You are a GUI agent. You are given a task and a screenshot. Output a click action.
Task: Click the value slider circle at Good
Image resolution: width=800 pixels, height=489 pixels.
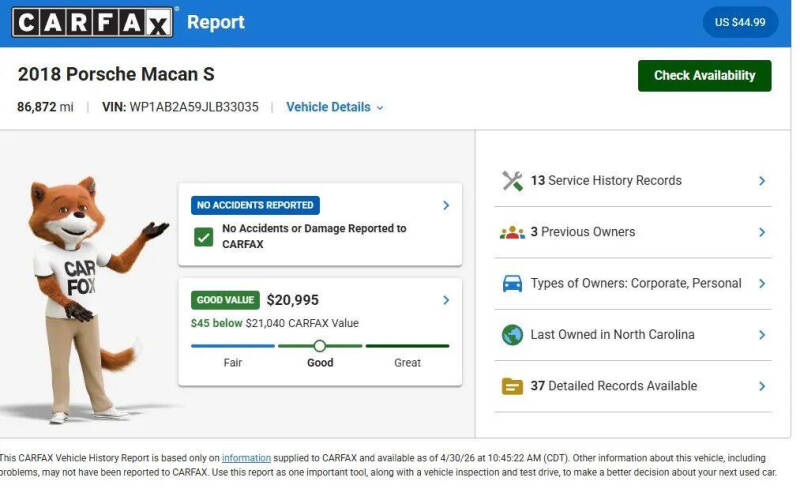pyautogui.click(x=320, y=346)
